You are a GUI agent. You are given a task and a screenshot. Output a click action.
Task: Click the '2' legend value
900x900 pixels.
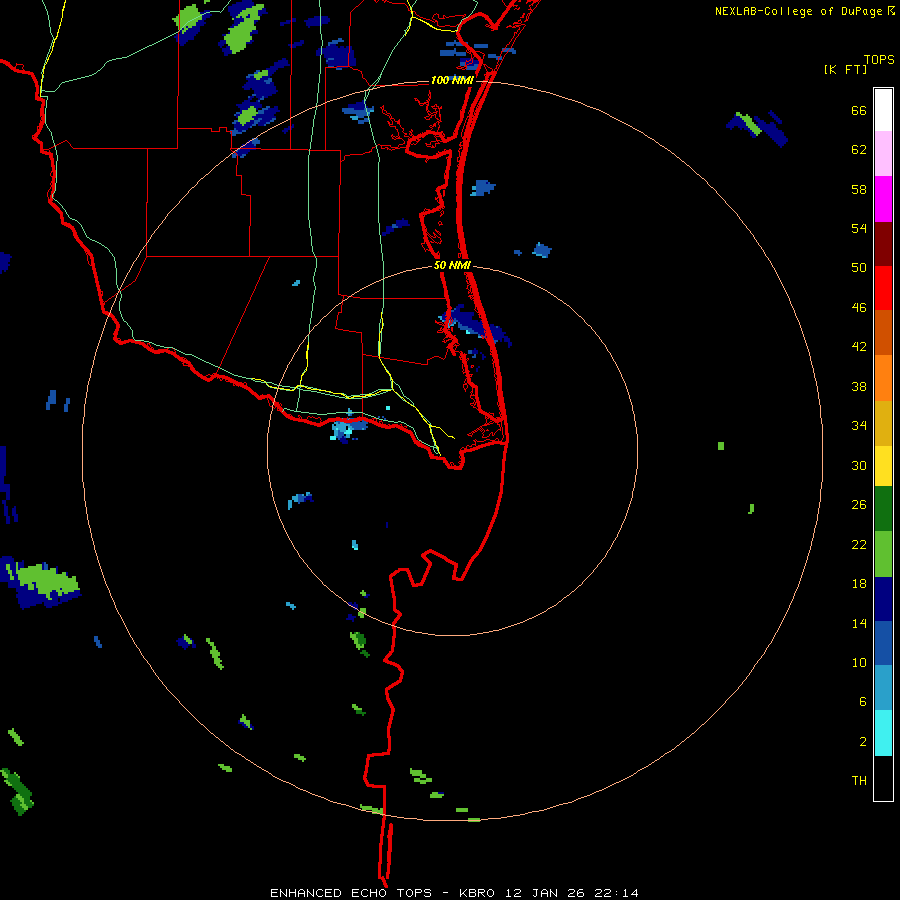coord(863,741)
